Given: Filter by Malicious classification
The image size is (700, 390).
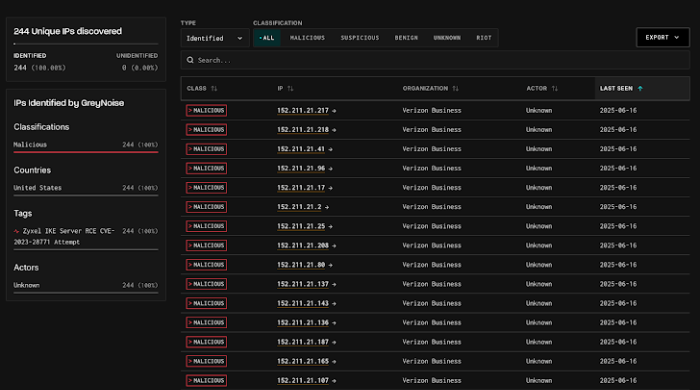Looking at the screenshot, I should 307,38.
